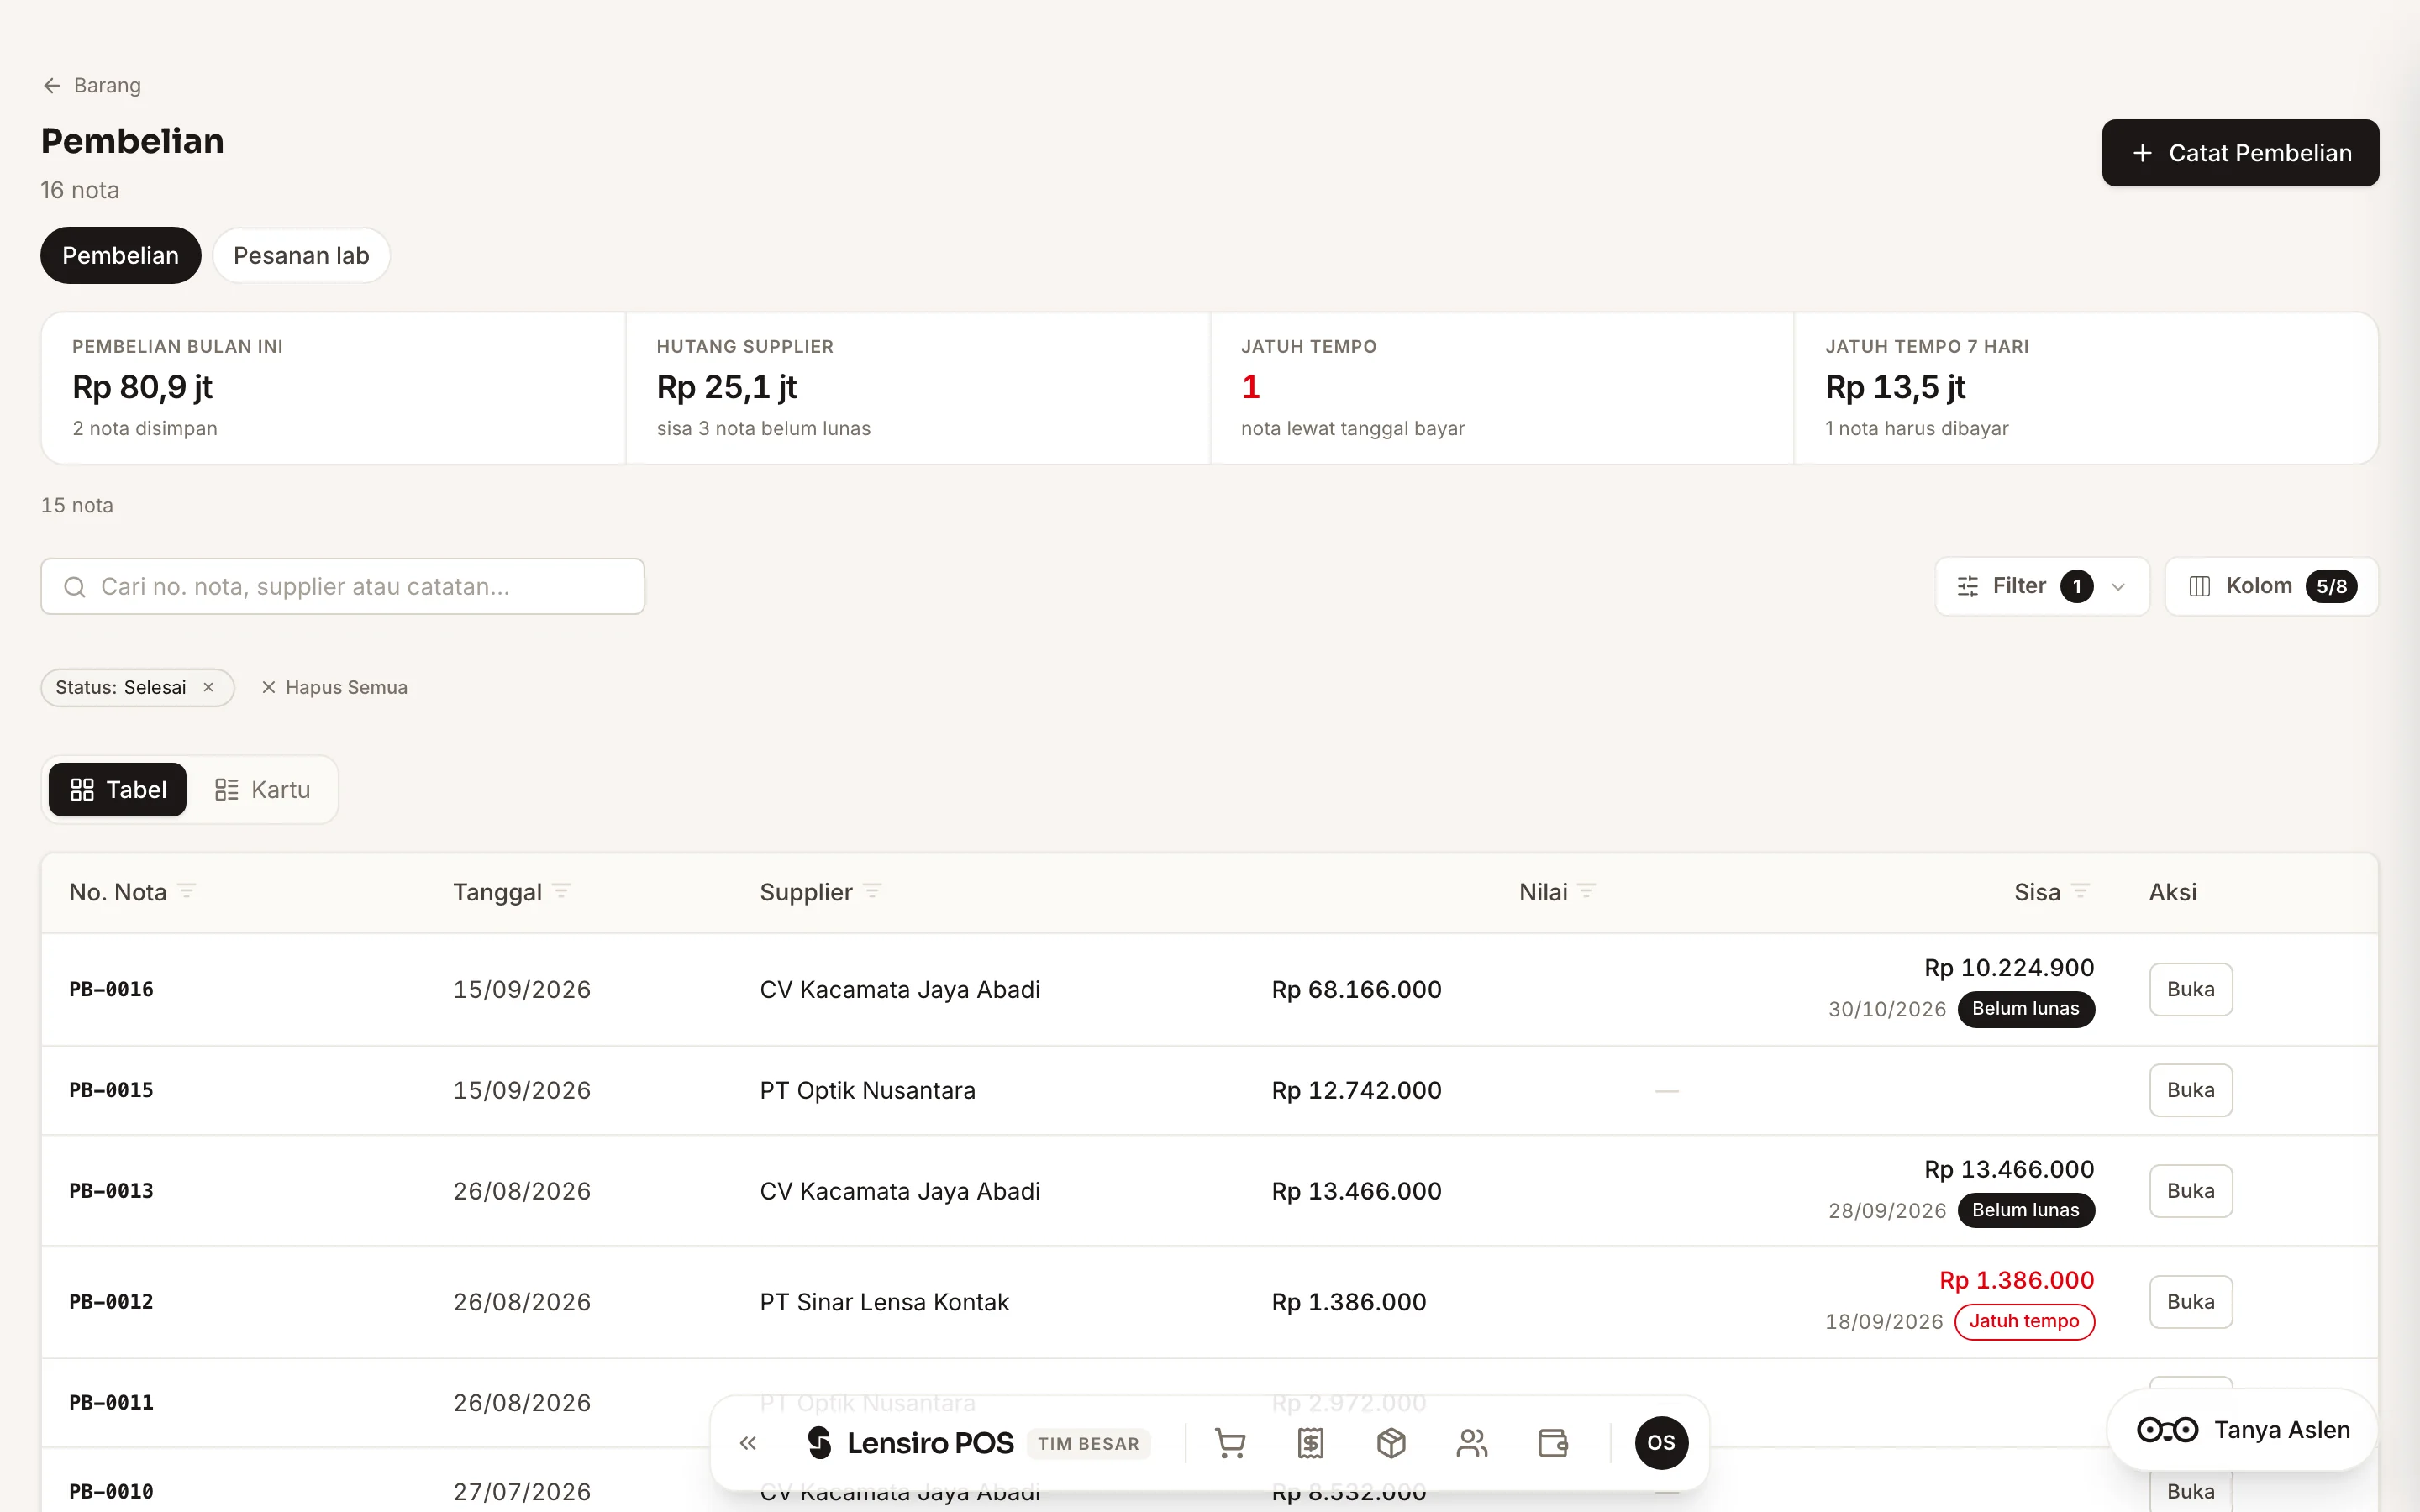Open nota PB-0015 with Buka
This screenshot has width=2420, height=1512.
[2190, 1090]
